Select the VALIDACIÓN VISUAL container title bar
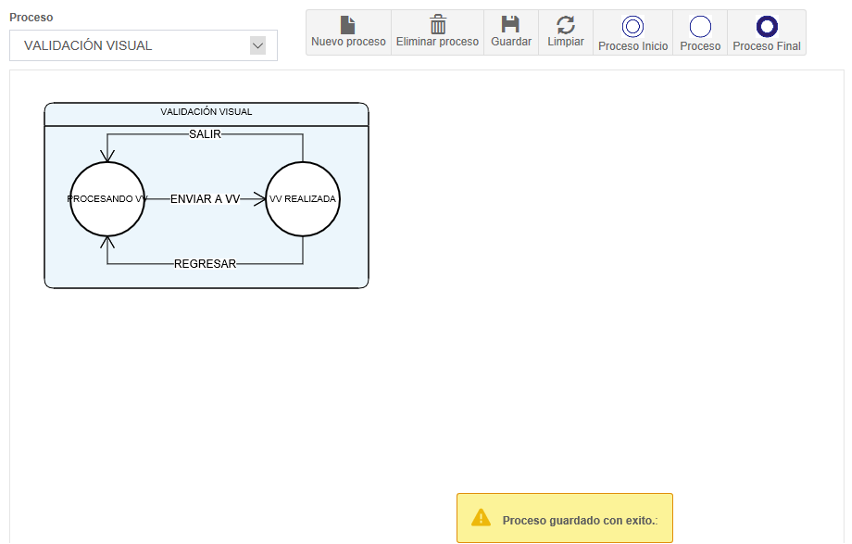Viewport: 852px width, 544px height. click(x=206, y=113)
